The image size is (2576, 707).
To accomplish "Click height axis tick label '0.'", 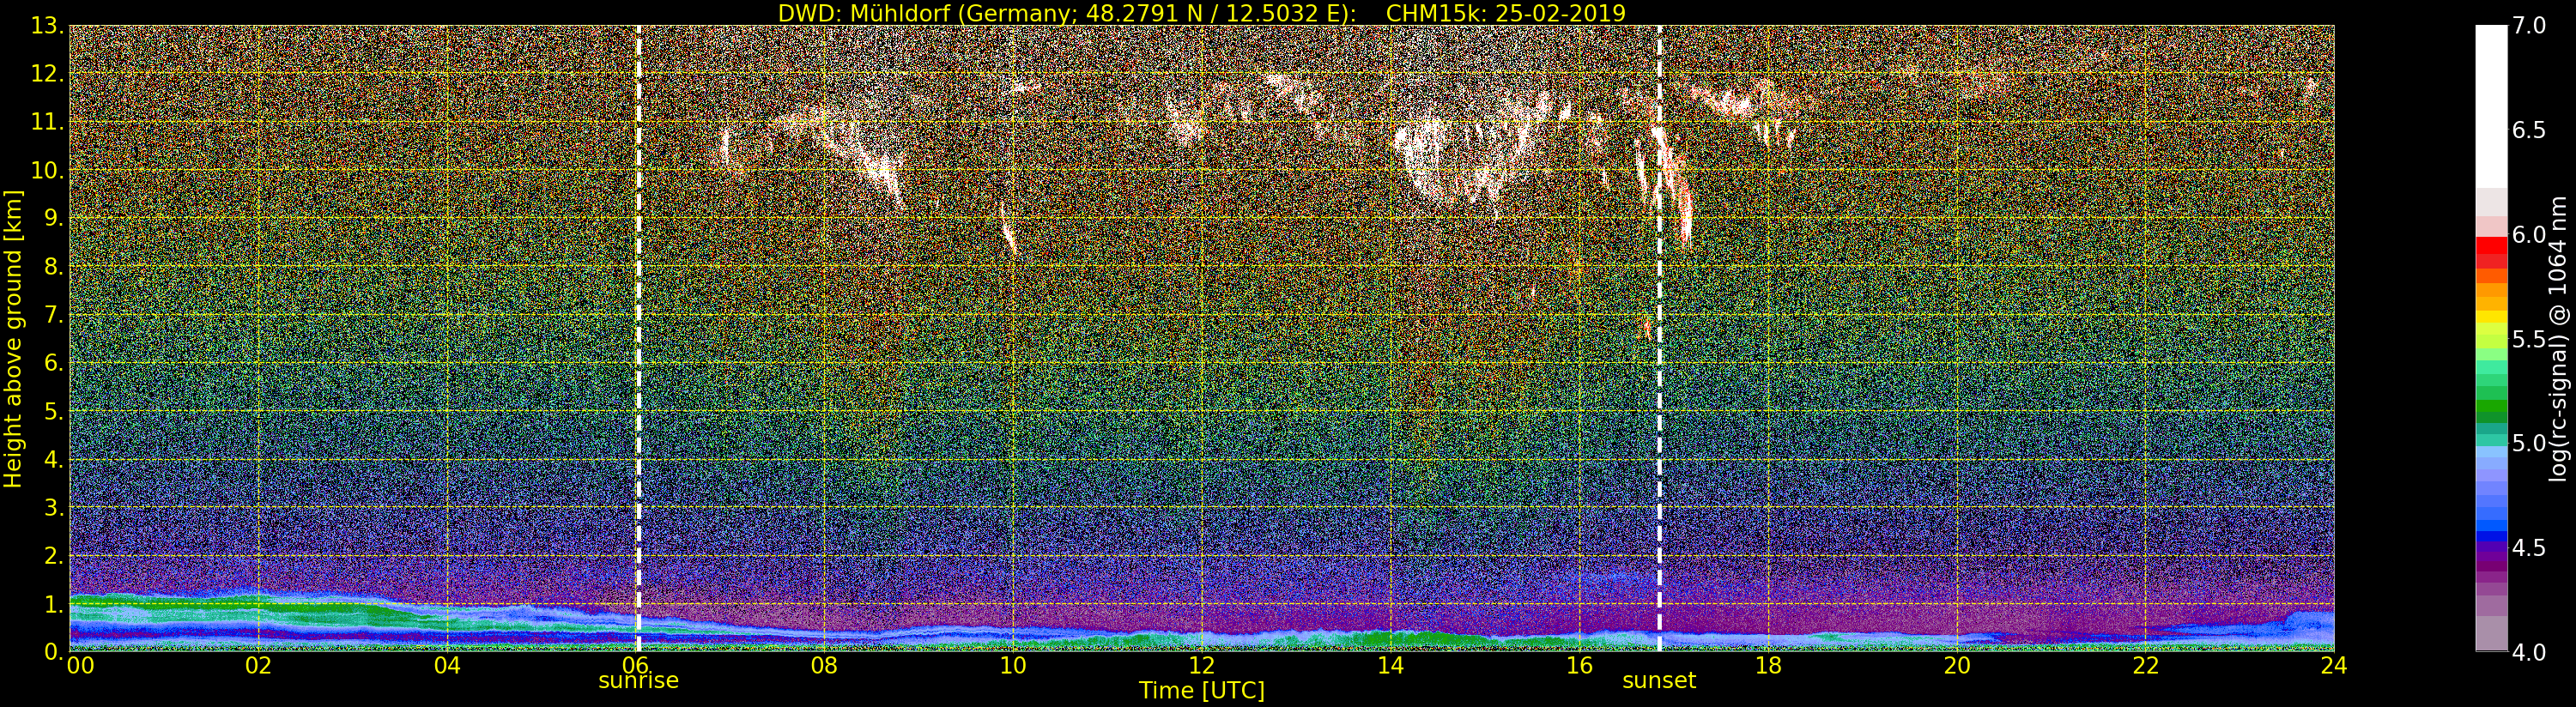I will point(53,652).
